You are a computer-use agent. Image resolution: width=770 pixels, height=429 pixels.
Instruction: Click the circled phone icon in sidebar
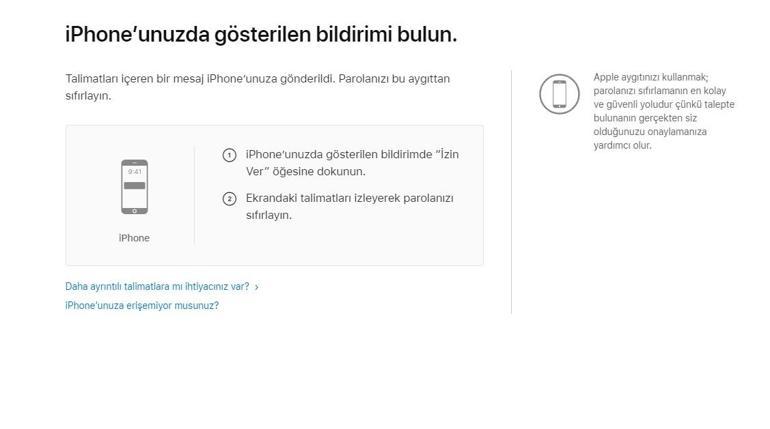pos(559,93)
